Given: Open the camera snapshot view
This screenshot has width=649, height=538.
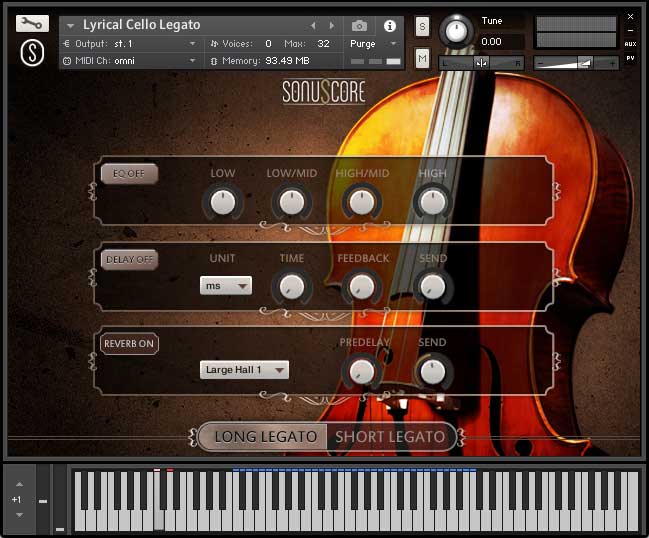Looking at the screenshot, I should (359, 26).
